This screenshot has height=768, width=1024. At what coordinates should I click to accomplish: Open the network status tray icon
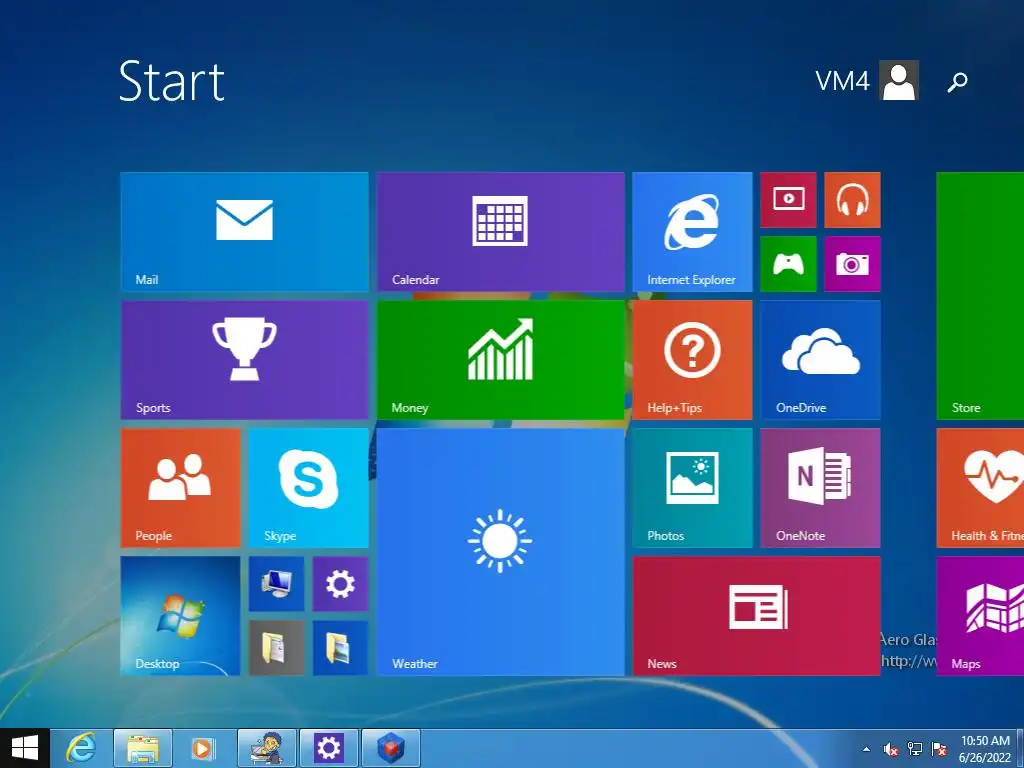click(915, 749)
